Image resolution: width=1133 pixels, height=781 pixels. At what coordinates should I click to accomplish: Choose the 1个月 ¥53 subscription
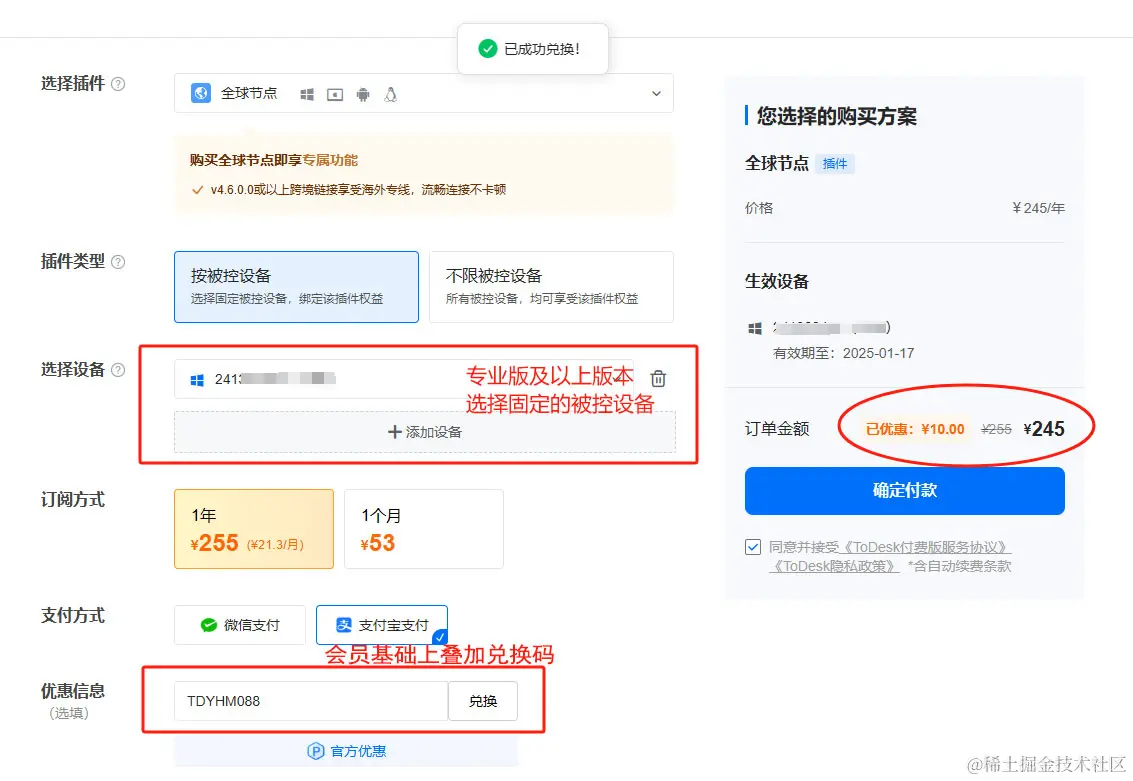click(x=423, y=529)
